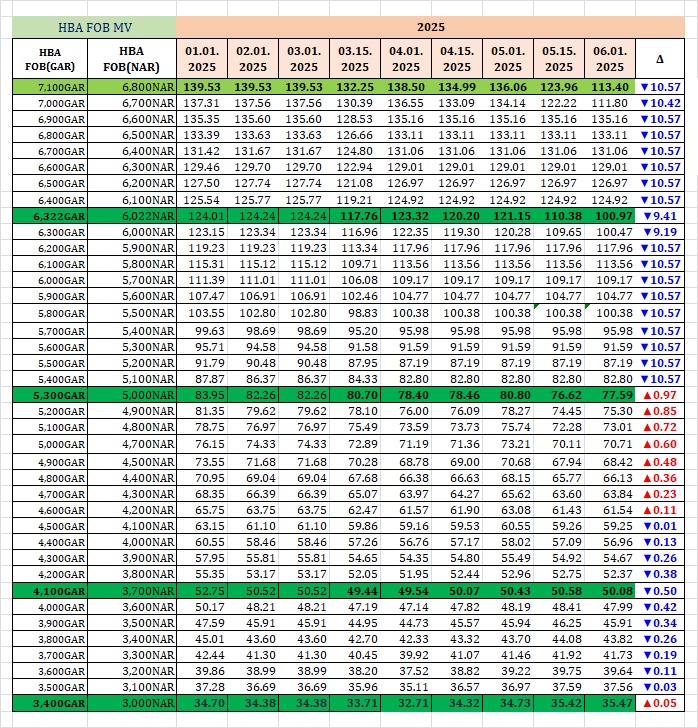This screenshot has height=728, width=698.
Task: Select the '▼10.42' delta cell
Action: pos(660,103)
